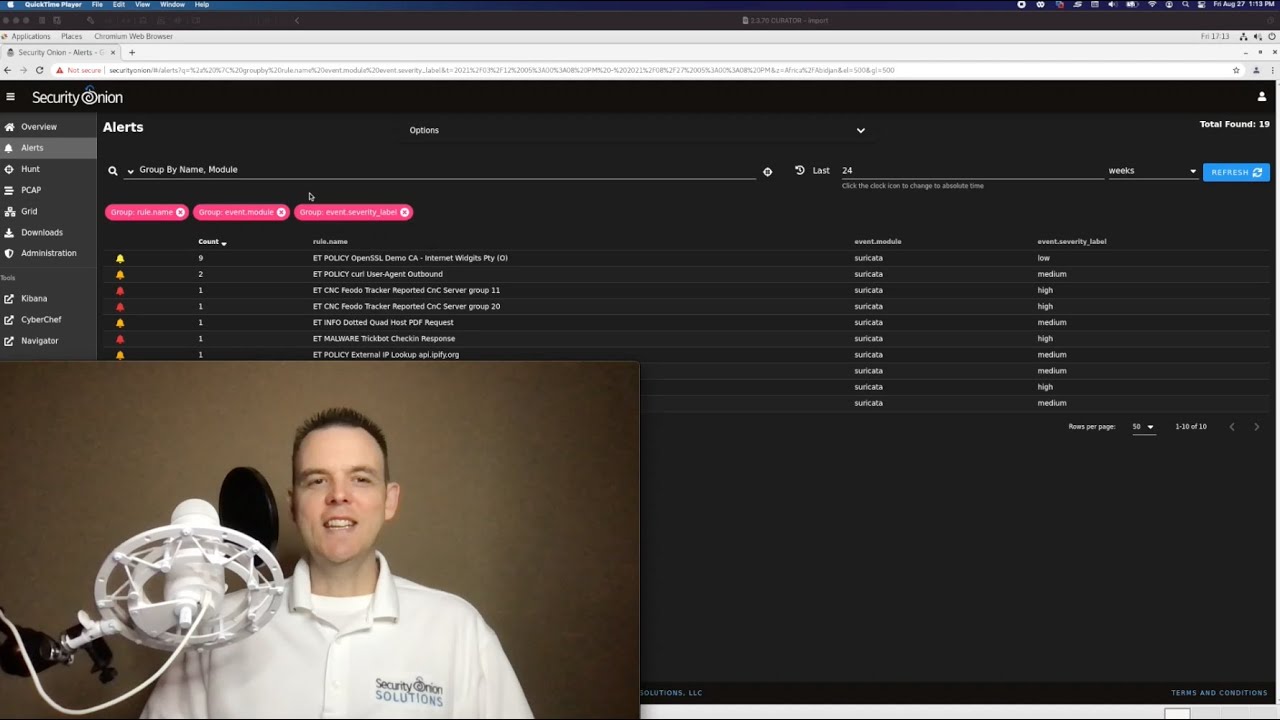Click the Hunt crosshair icon

[9, 169]
